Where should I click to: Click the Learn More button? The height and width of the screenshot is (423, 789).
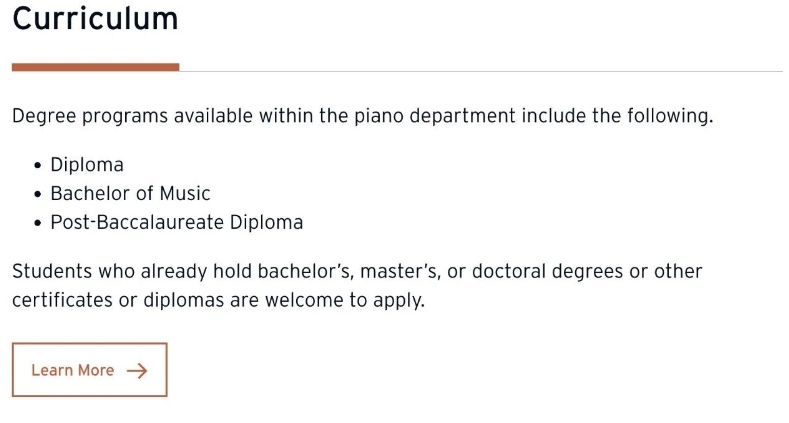[90, 370]
